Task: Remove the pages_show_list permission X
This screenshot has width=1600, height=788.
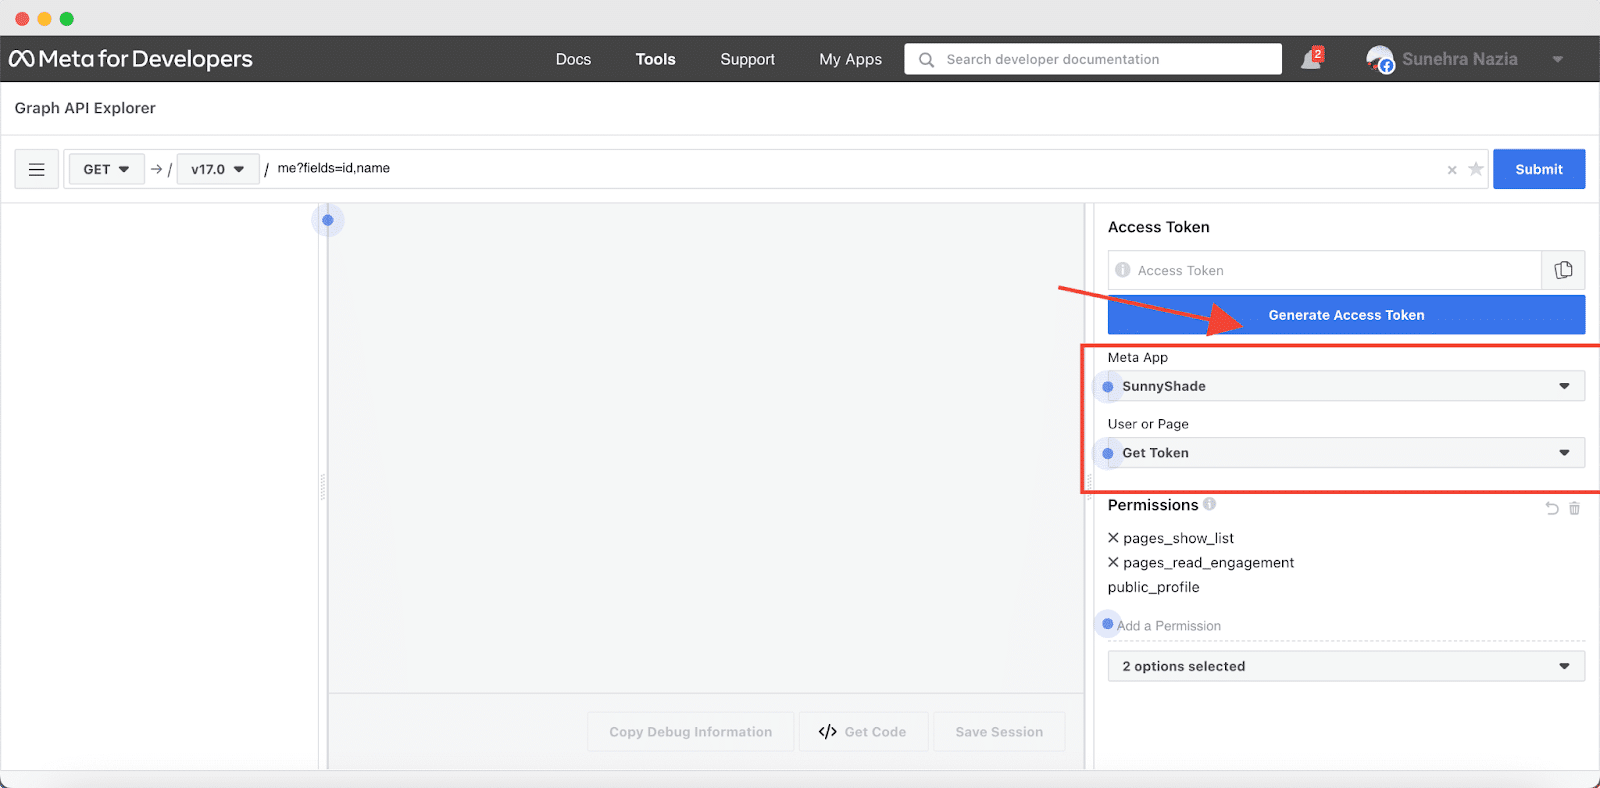Action: point(1113,538)
